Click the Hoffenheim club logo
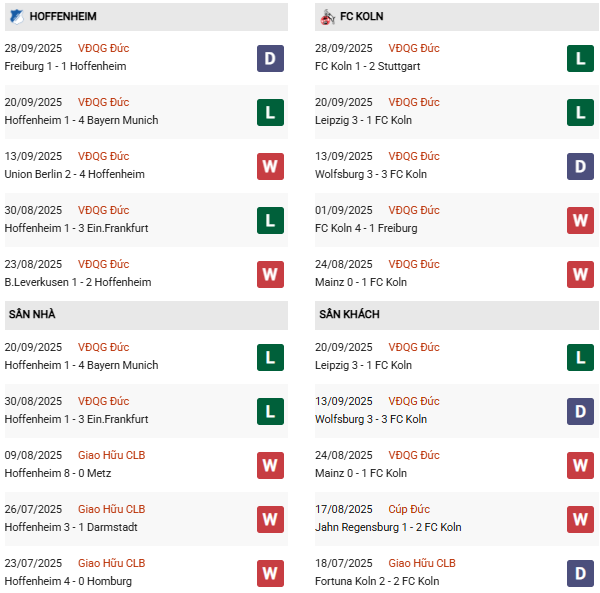 click(x=16, y=16)
